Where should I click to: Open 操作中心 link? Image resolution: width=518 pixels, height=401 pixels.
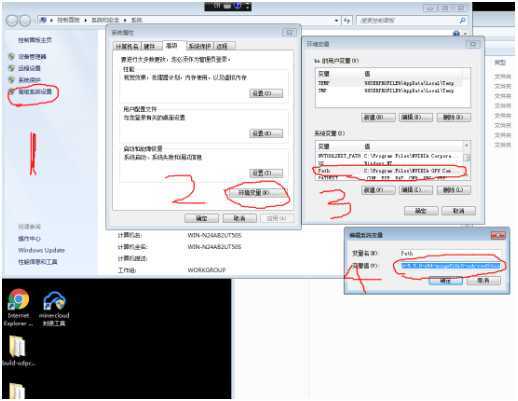(x=29, y=239)
